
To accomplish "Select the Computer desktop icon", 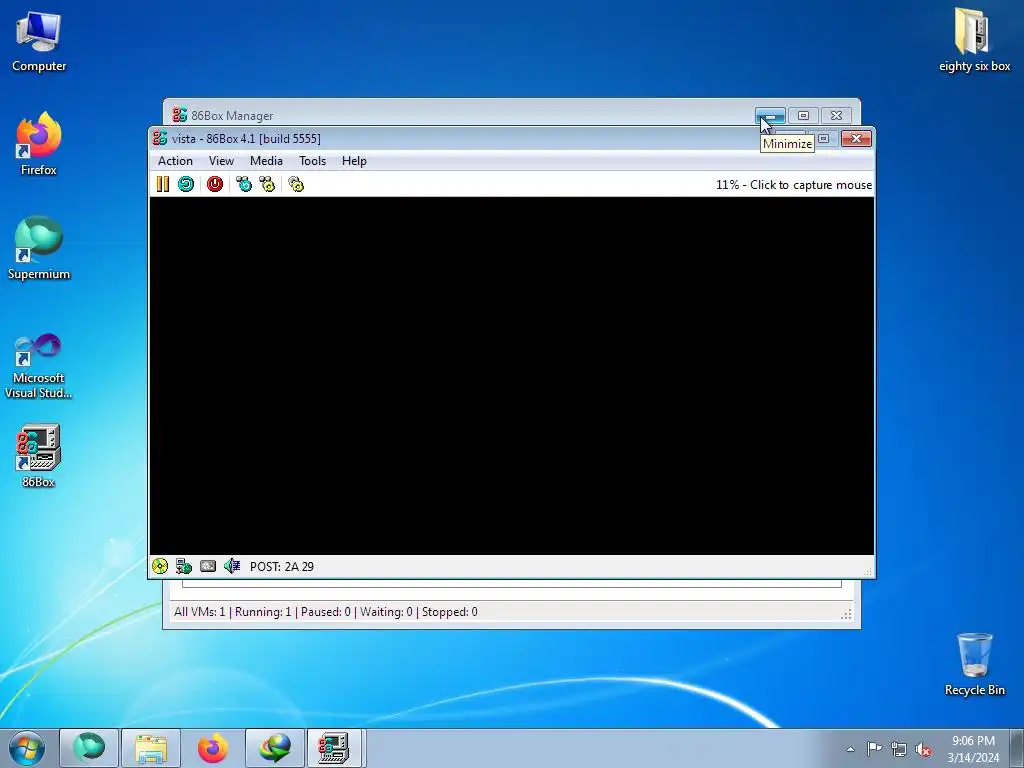I will (x=39, y=42).
